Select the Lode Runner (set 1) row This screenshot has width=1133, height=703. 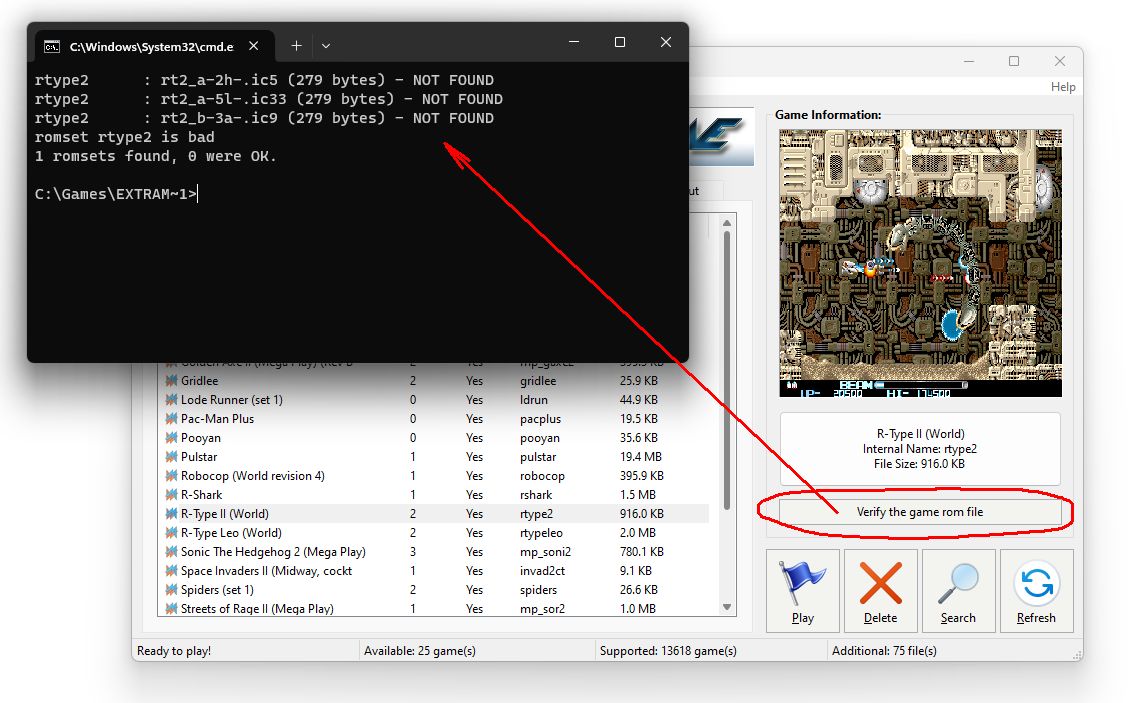point(231,400)
